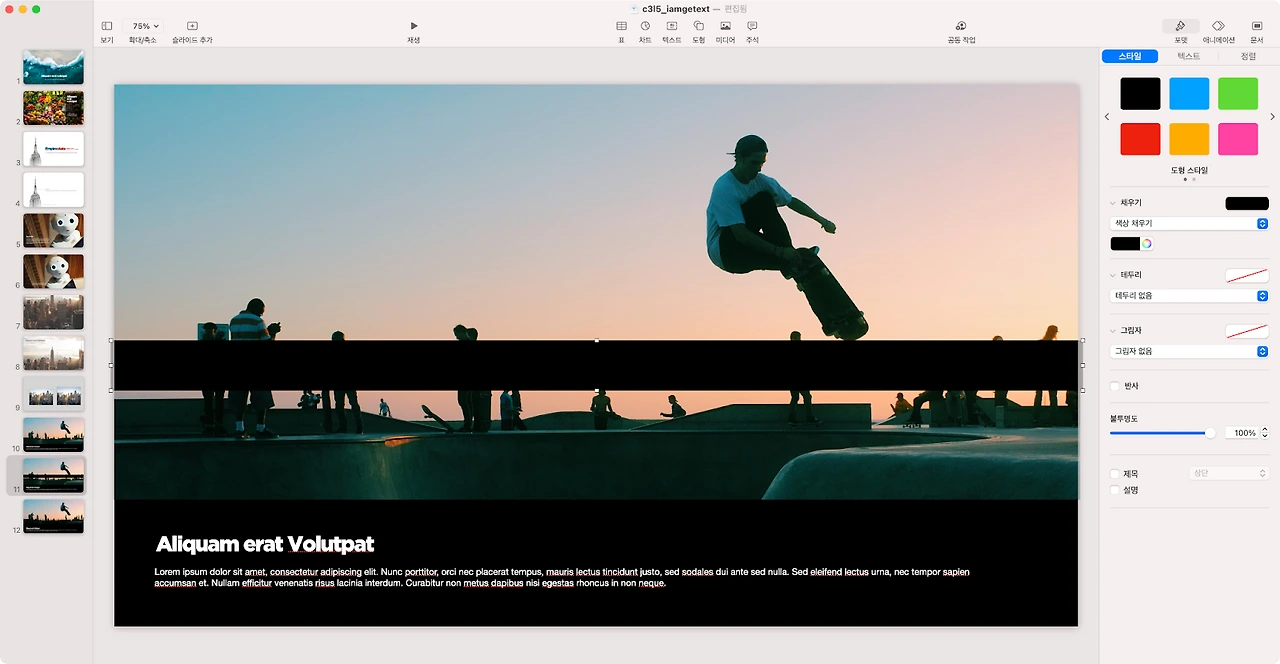Click the wide black fill preview swatch

click(x=1247, y=203)
